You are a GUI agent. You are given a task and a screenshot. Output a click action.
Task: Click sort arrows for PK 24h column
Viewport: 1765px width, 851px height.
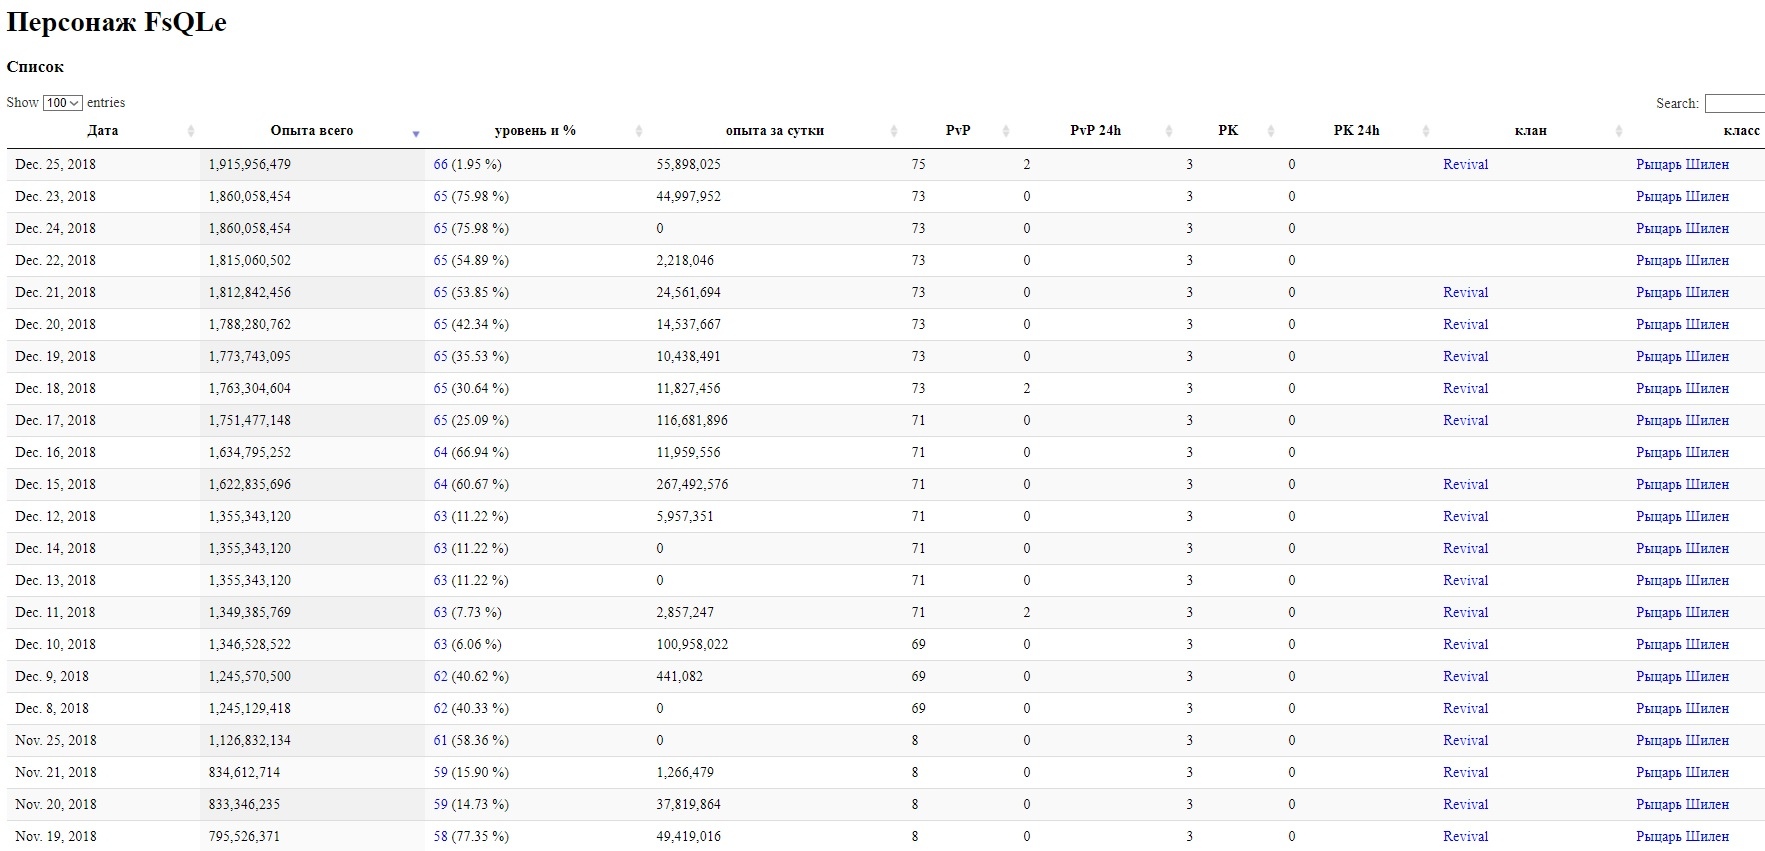click(1426, 131)
